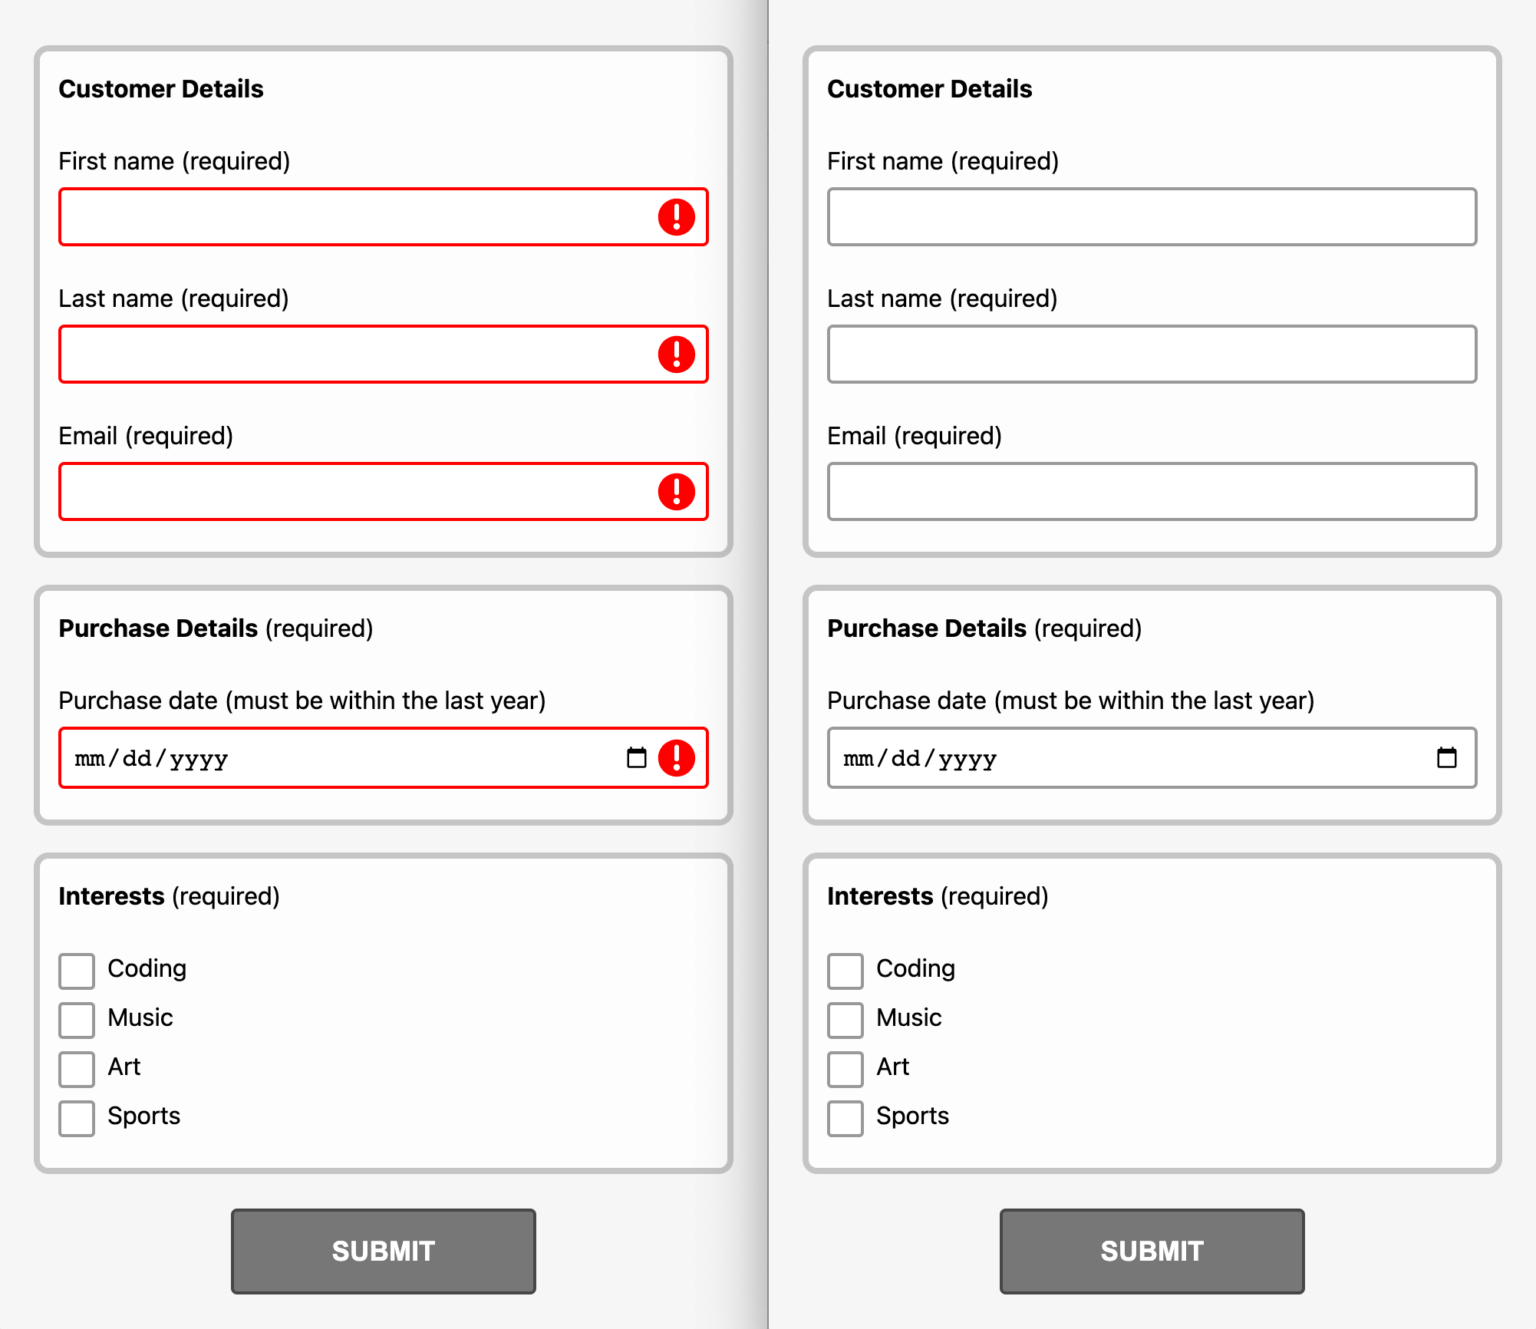Enable Music interest in right form
Viewport: 1536px width, 1329px height.
click(845, 1019)
